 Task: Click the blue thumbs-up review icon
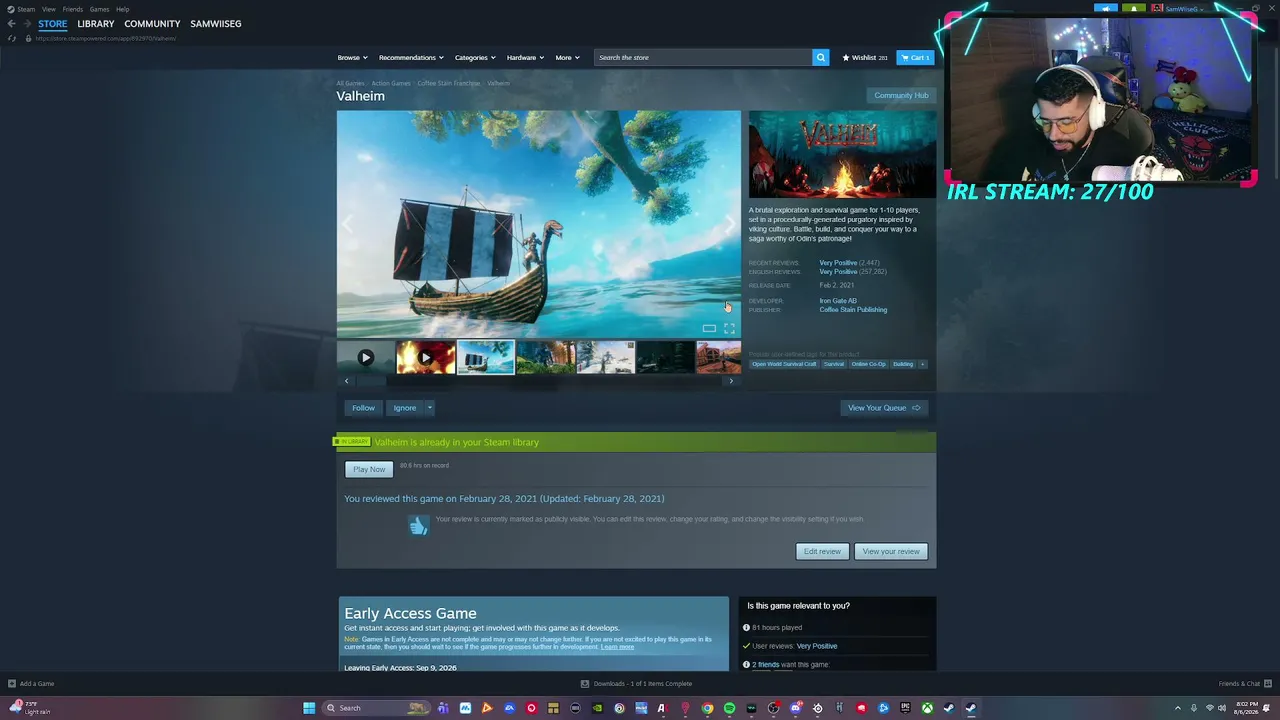click(418, 525)
